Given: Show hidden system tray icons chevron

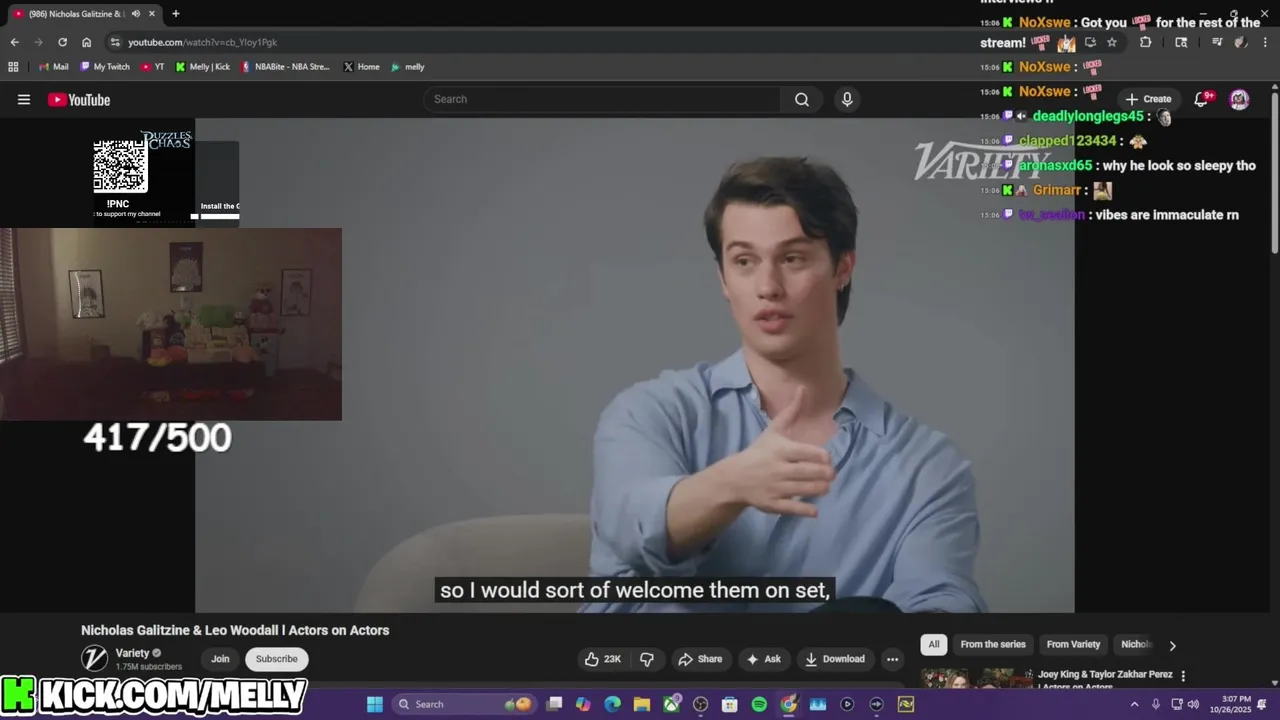Looking at the screenshot, I should (x=1134, y=704).
